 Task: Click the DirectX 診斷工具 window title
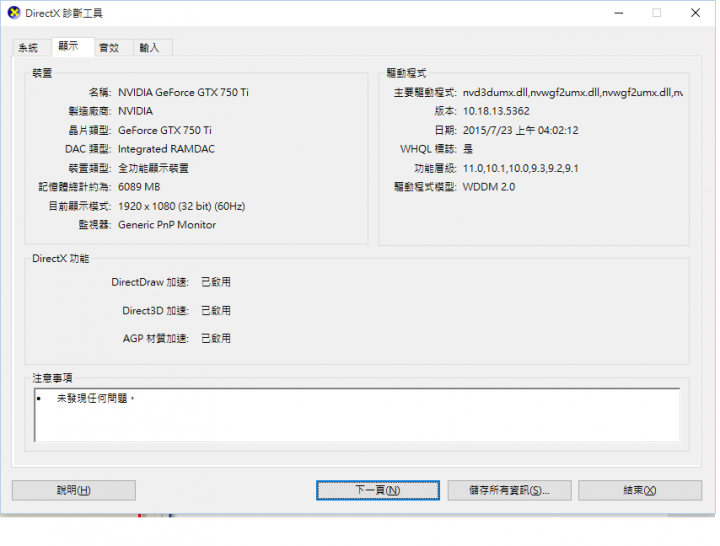tap(64, 13)
